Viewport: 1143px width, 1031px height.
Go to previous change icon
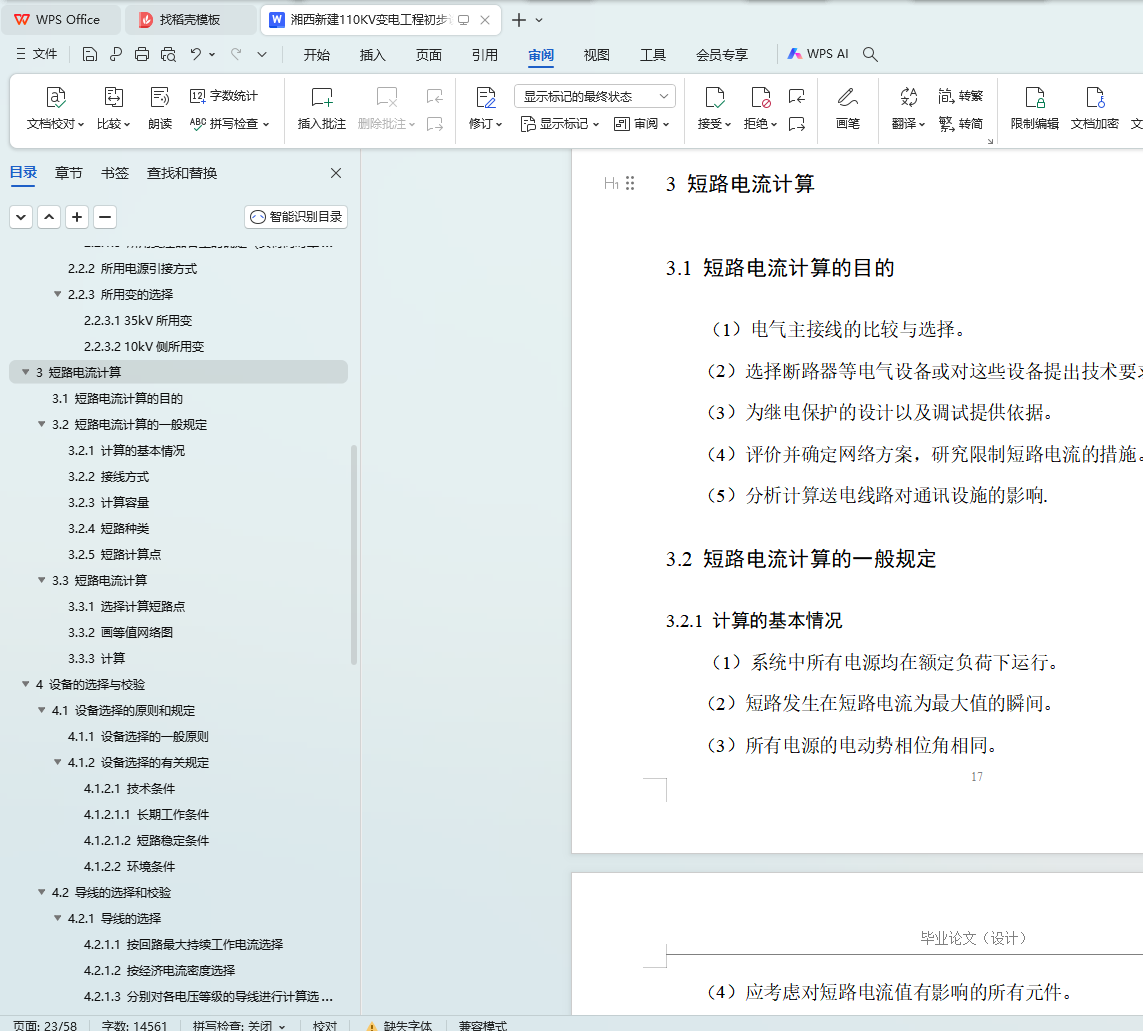pos(797,96)
